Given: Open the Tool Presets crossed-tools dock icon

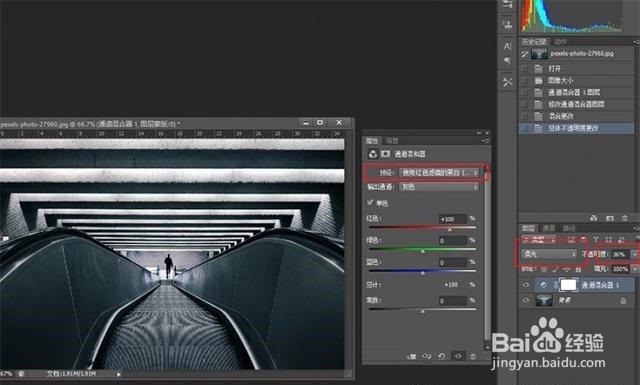Looking at the screenshot, I should click(507, 82).
